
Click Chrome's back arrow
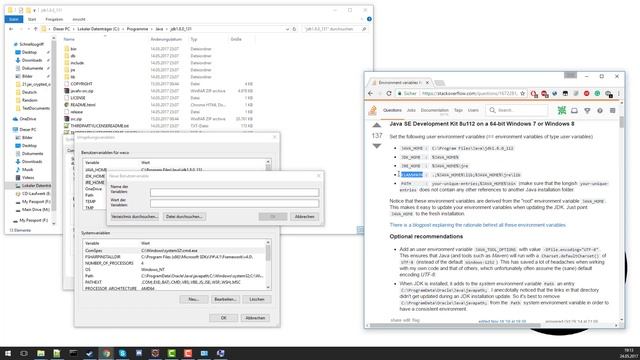point(371,93)
